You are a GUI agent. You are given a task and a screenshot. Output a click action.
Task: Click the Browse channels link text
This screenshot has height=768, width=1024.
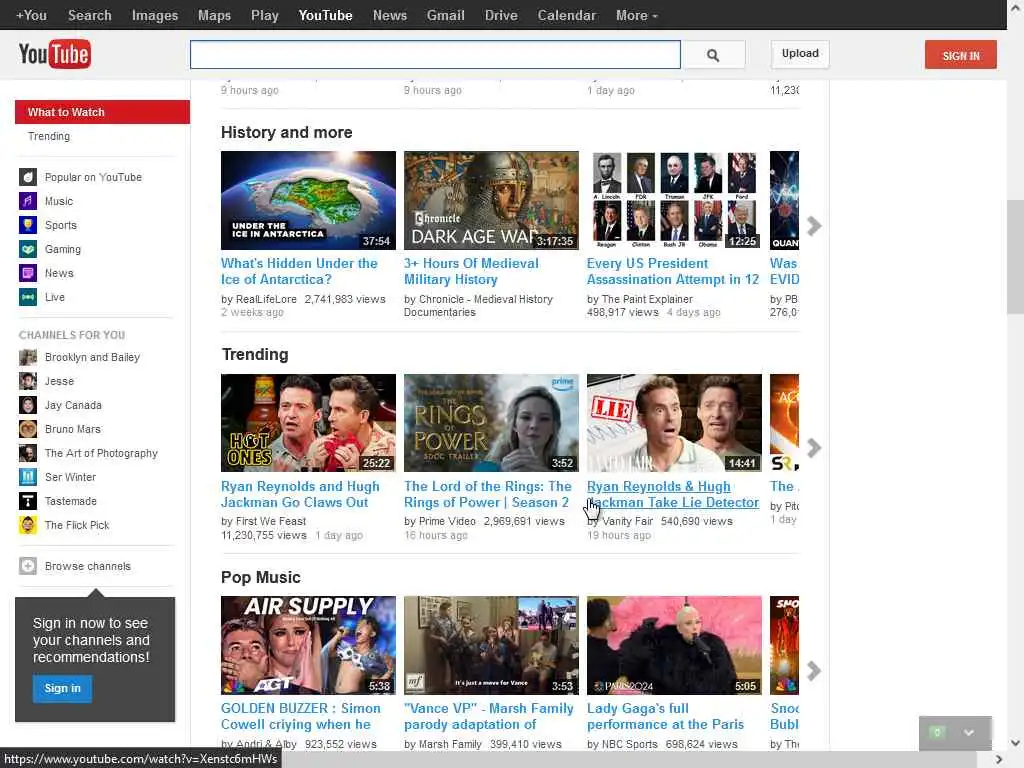88,566
